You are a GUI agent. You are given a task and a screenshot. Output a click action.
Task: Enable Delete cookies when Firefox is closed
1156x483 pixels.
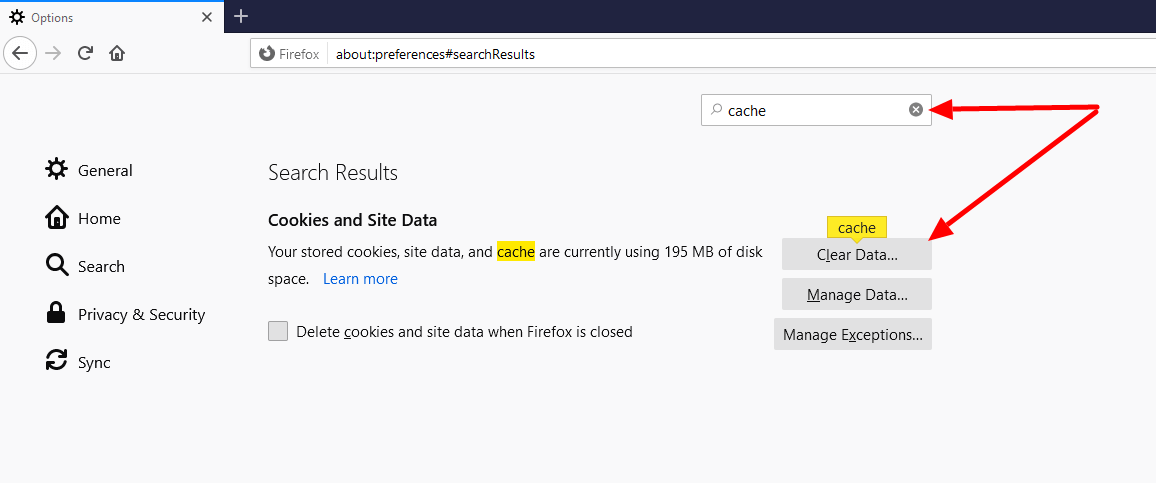[x=278, y=331]
